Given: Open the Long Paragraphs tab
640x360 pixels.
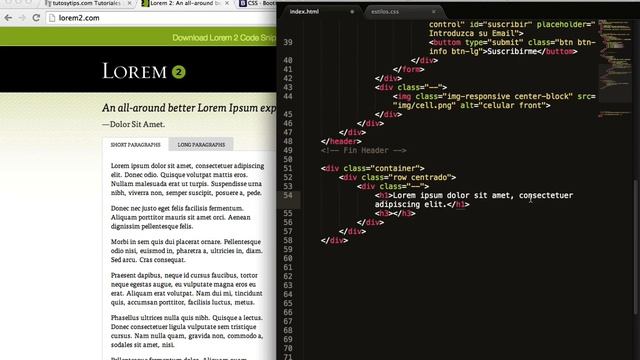Looking at the screenshot, I should coord(201,144).
